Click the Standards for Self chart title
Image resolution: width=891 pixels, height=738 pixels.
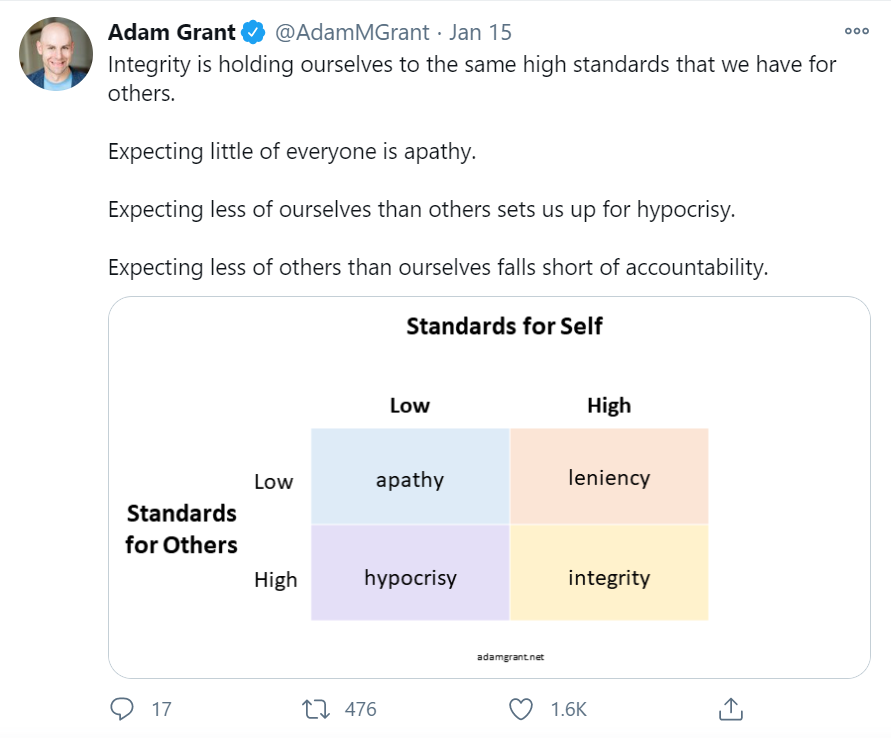point(504,326)
